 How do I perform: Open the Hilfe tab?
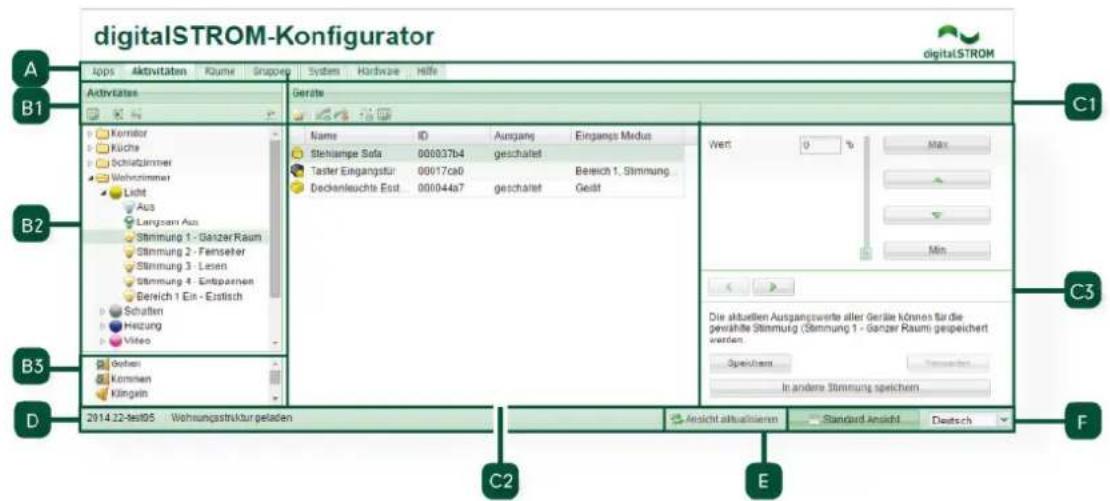(427, 71)
